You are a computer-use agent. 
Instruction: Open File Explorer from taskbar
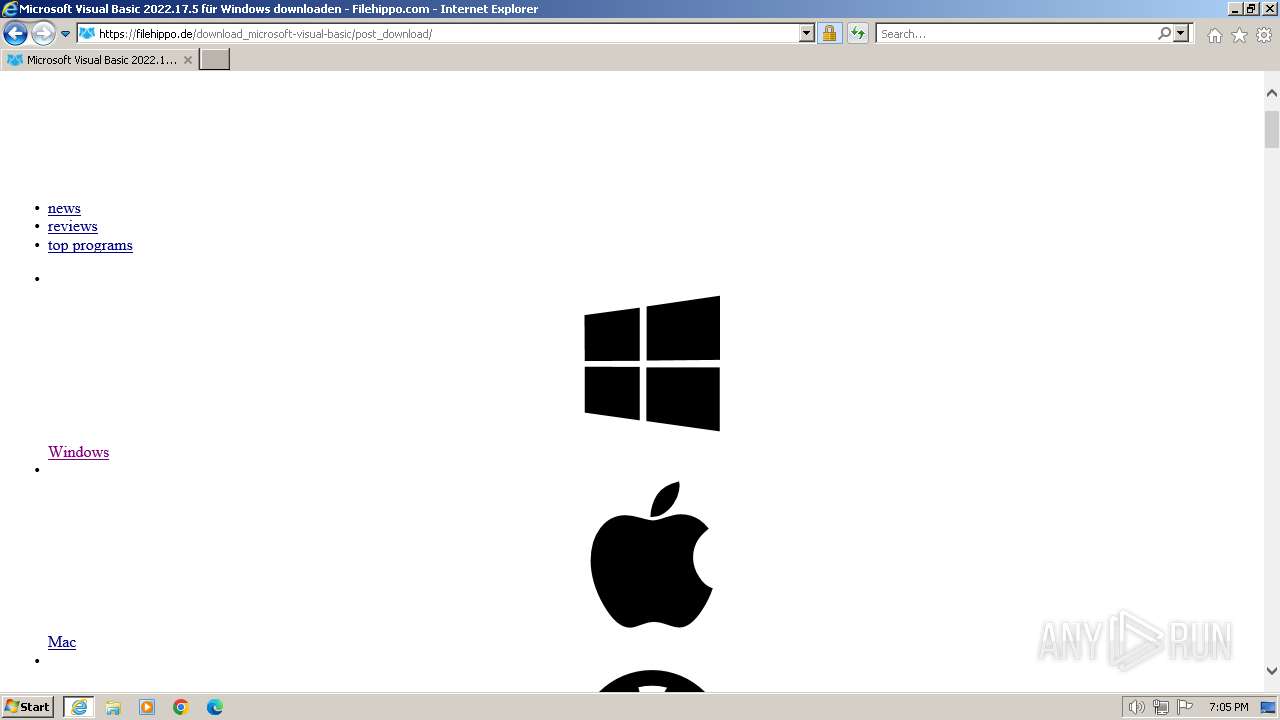coord(113,707)
